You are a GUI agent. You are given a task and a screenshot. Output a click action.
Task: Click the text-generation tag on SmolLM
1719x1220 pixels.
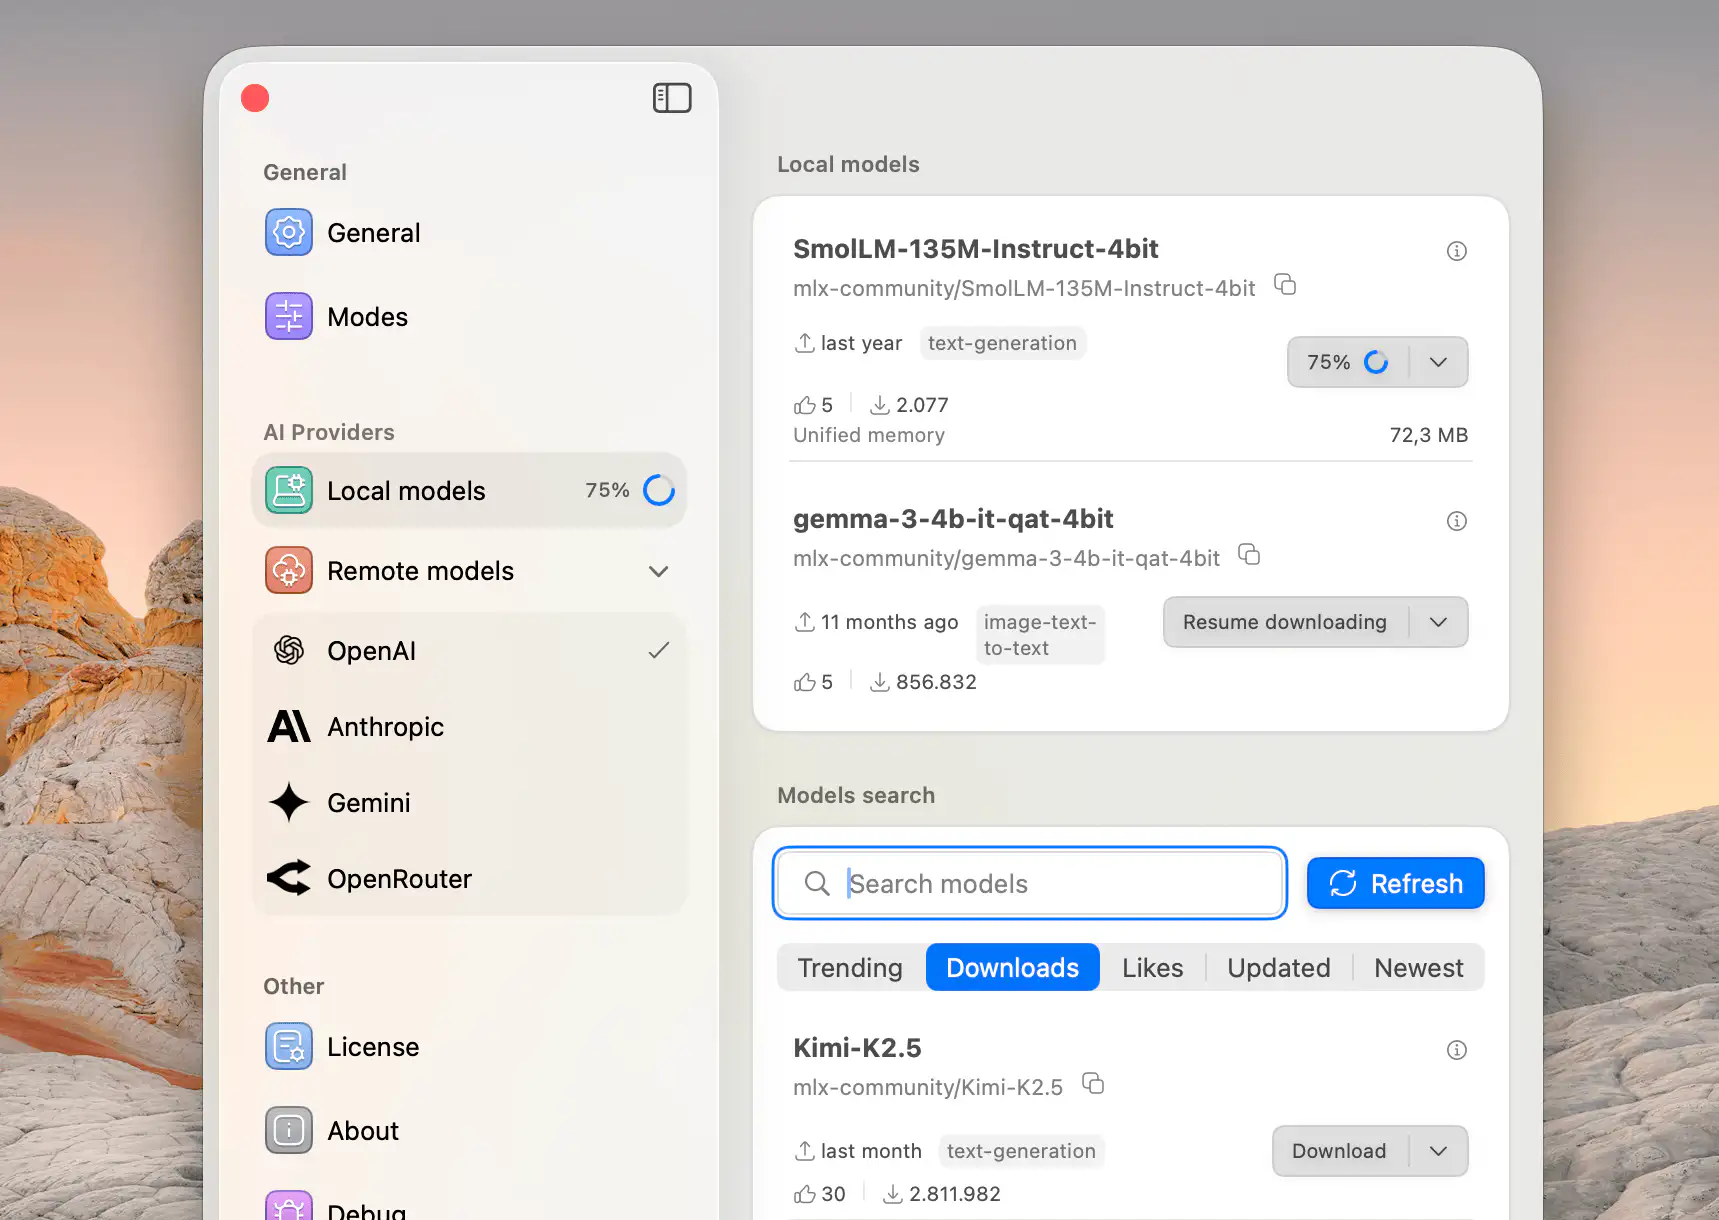coord(1002,343)
